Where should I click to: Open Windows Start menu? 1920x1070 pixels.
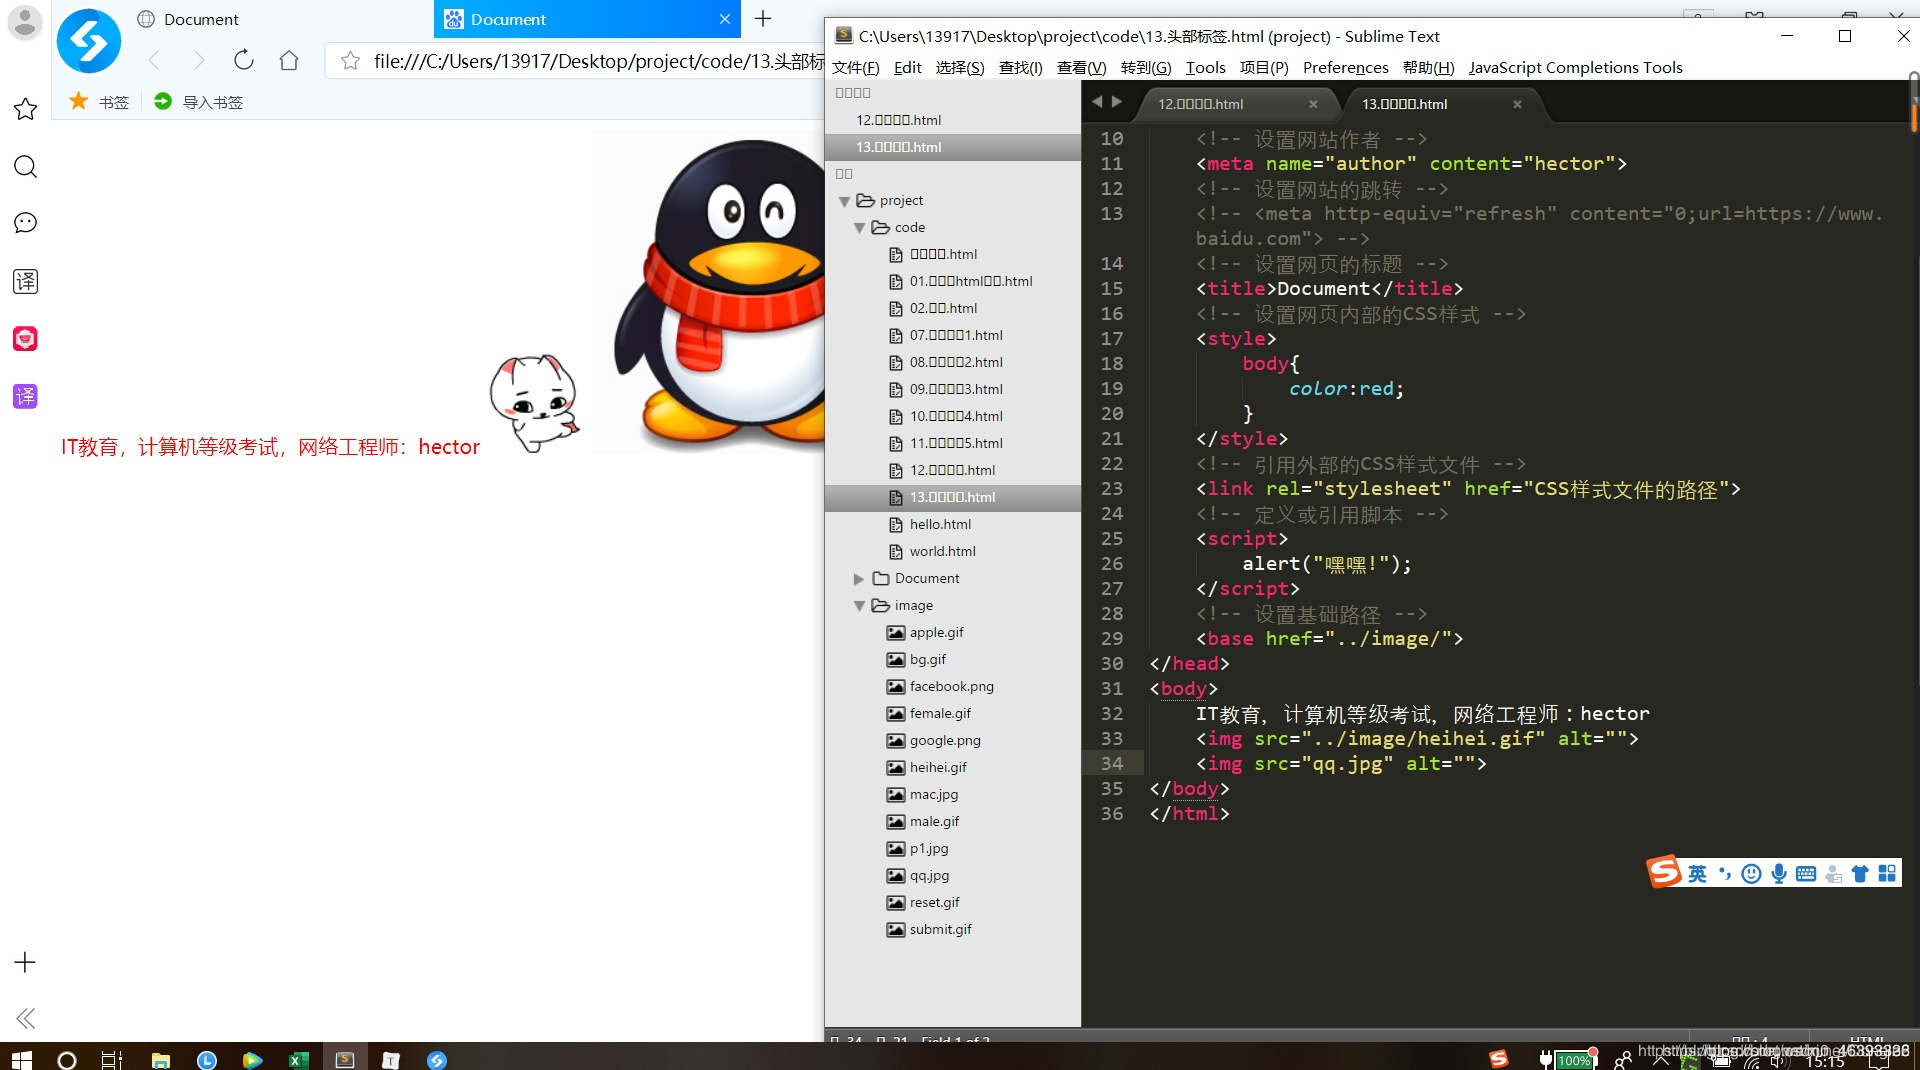[22, 1059]
